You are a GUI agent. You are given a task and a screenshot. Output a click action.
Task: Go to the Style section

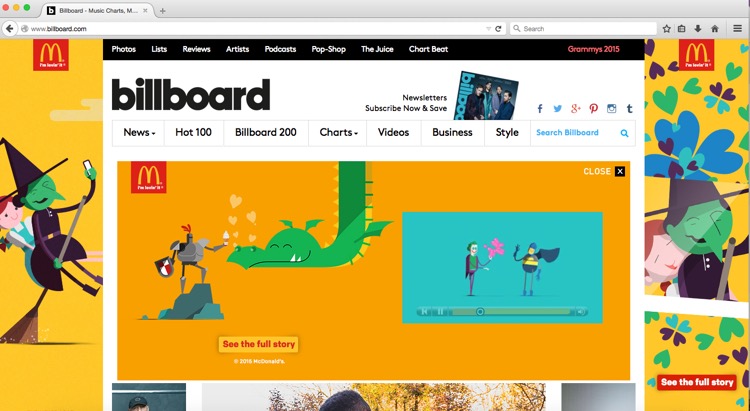[x=507, y=133]
